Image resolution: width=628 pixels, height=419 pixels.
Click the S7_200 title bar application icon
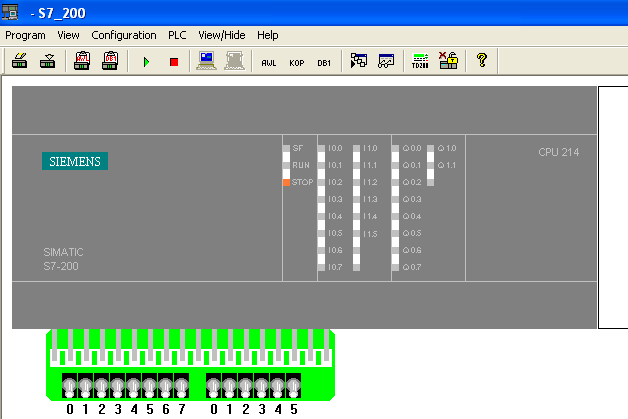click(10, 12)
